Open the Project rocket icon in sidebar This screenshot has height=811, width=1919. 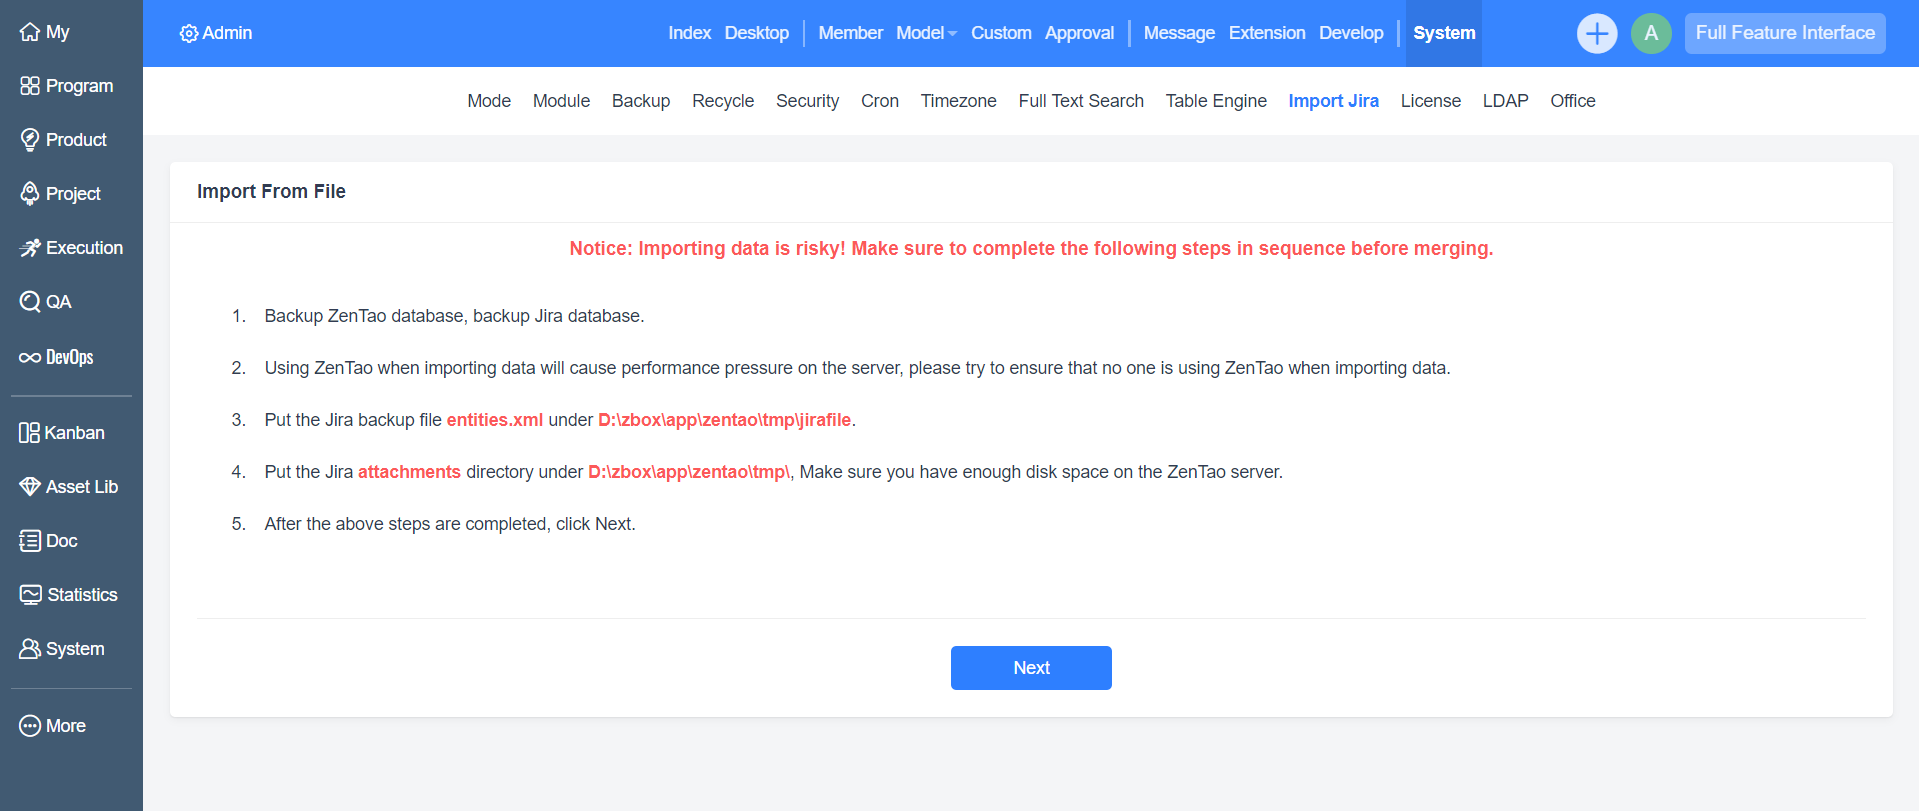(x=30, y=194)
